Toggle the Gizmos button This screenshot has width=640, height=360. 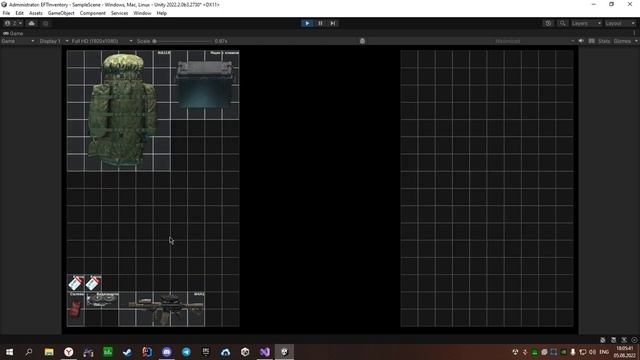coord(622,41)
